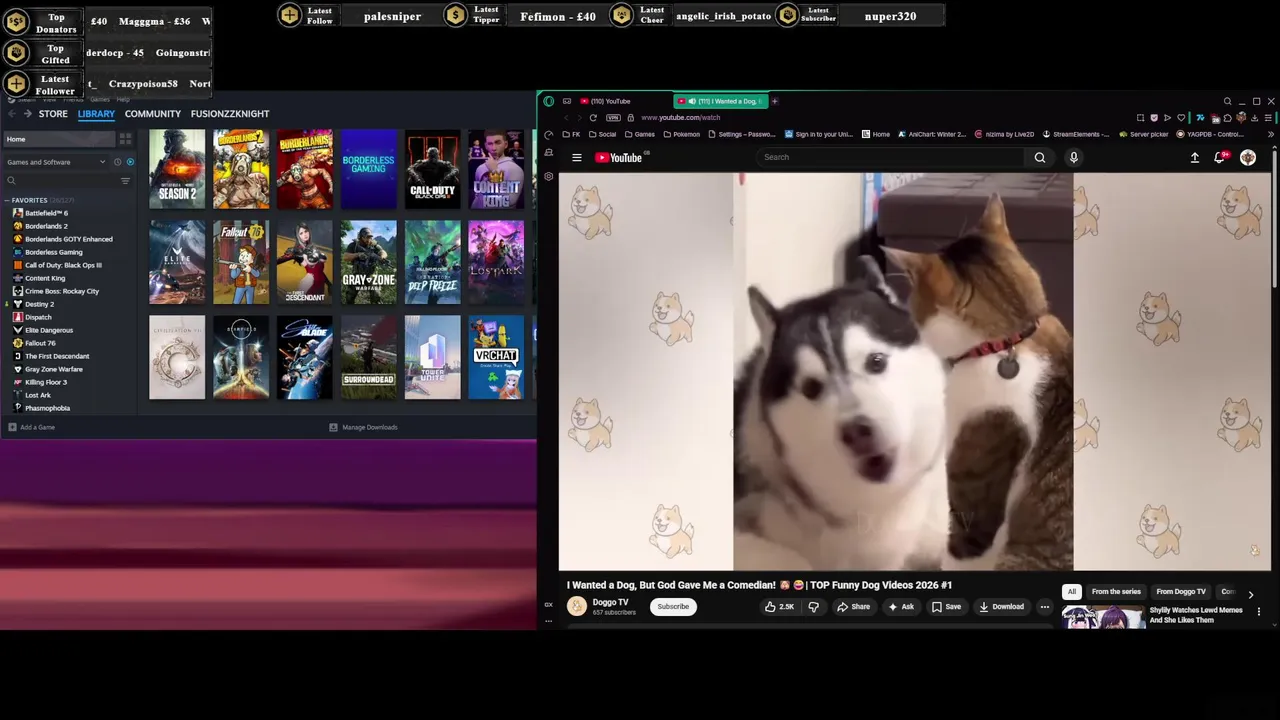This screenshot has width=1280, height=720.
Task: Expand hidden bookmarks with double chevron
Action: point(1270,134)
